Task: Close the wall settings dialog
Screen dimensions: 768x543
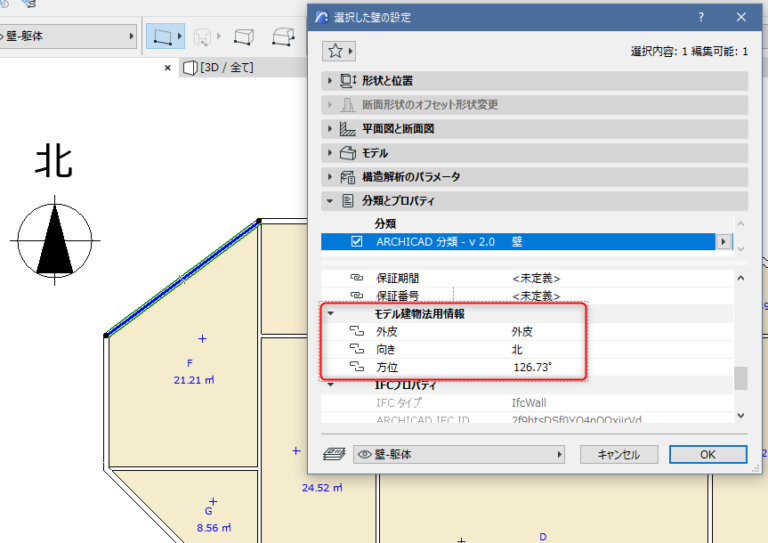Action: 741,17
